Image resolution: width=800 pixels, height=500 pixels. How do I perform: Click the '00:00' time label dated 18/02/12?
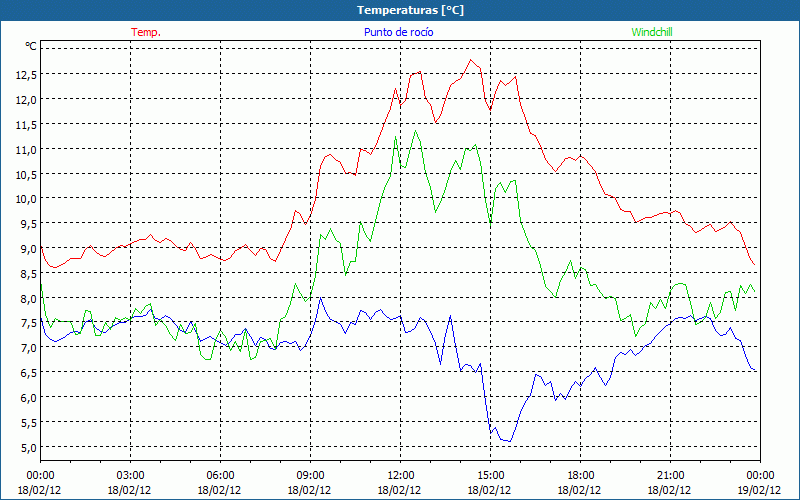(x=40, y=476)
